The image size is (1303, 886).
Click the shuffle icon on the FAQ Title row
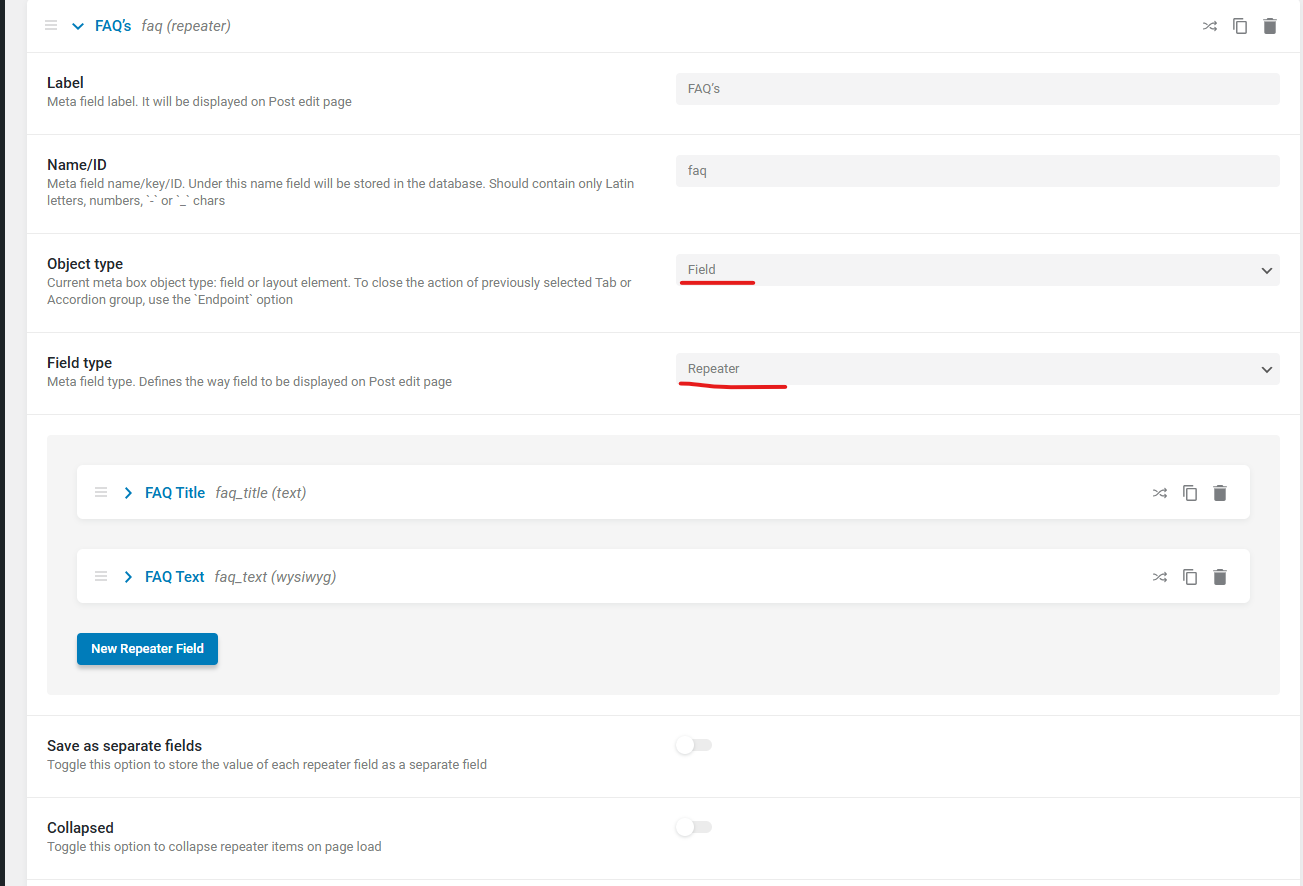pyautogui.click(x=1159, y=493)
